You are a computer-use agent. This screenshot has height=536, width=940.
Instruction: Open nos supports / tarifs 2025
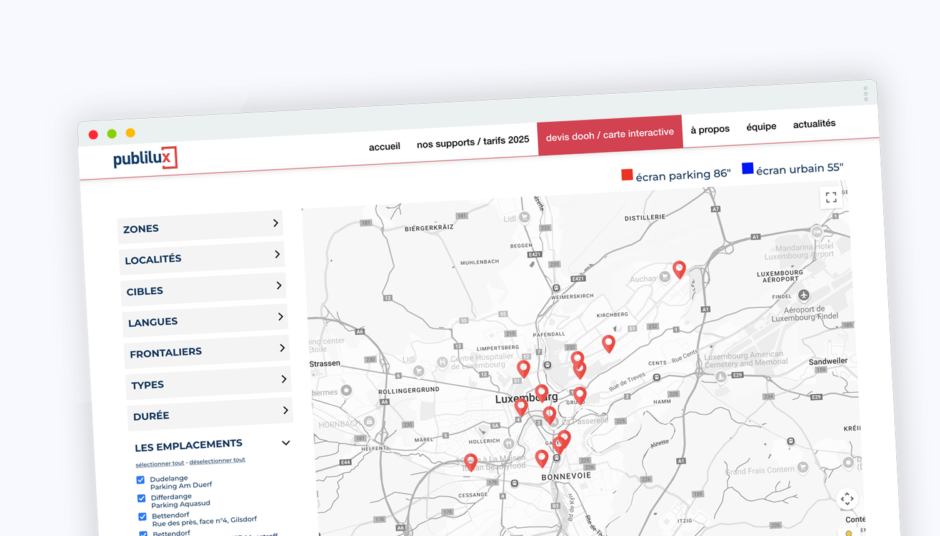point(472,142)
